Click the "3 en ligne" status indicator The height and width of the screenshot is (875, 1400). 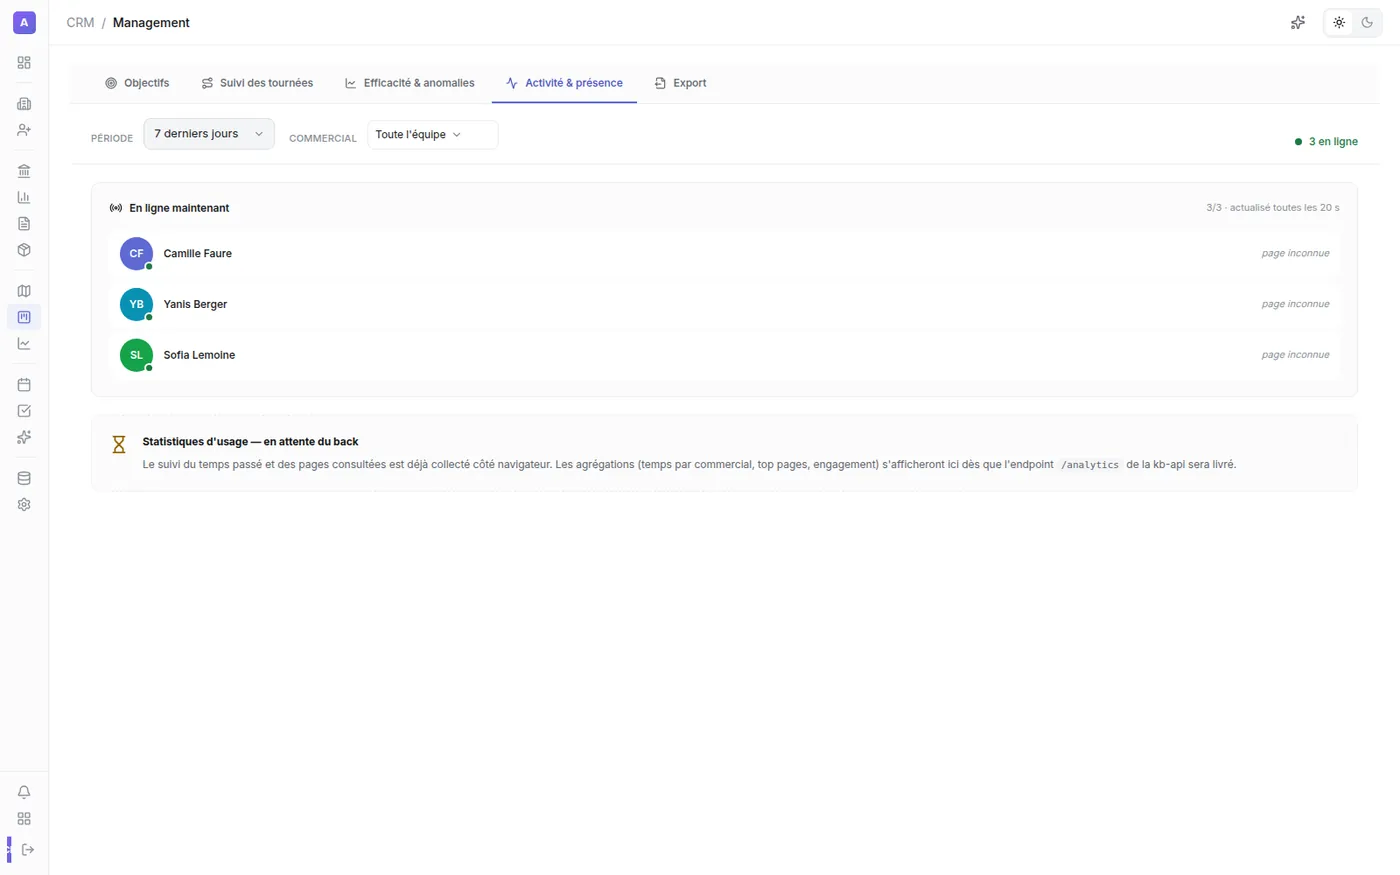(x=1326, y=142)
